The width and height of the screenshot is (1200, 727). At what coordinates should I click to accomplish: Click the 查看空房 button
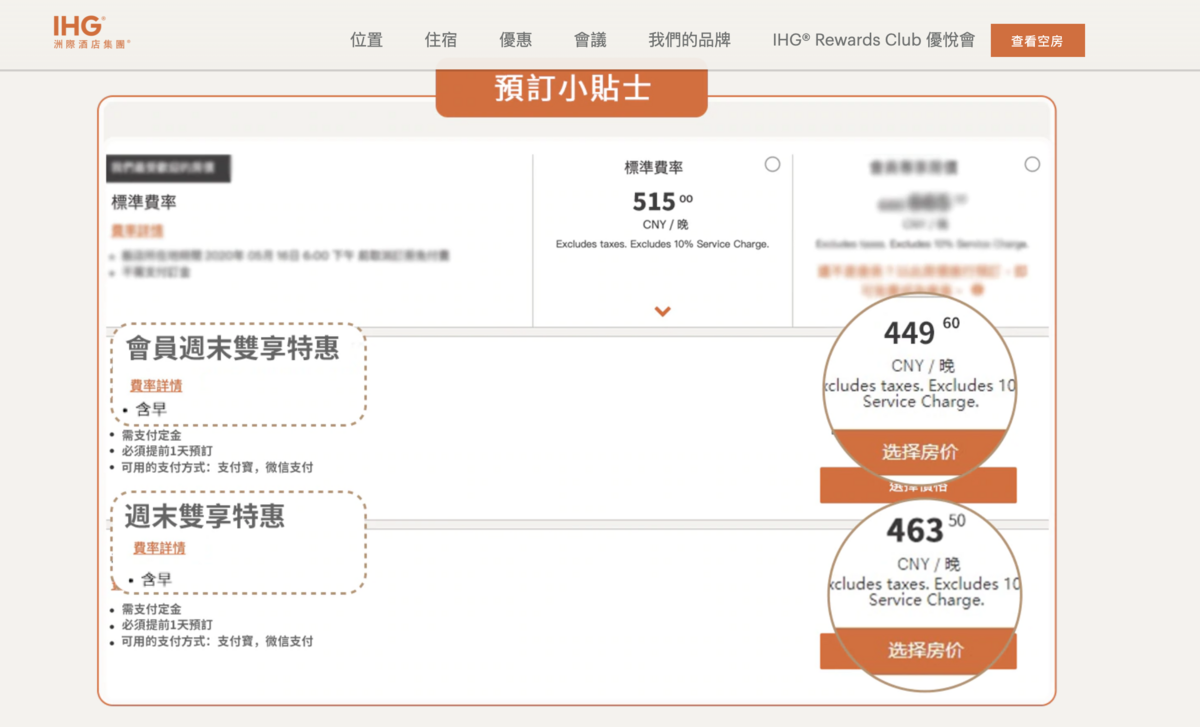(x=1037, y=41)
